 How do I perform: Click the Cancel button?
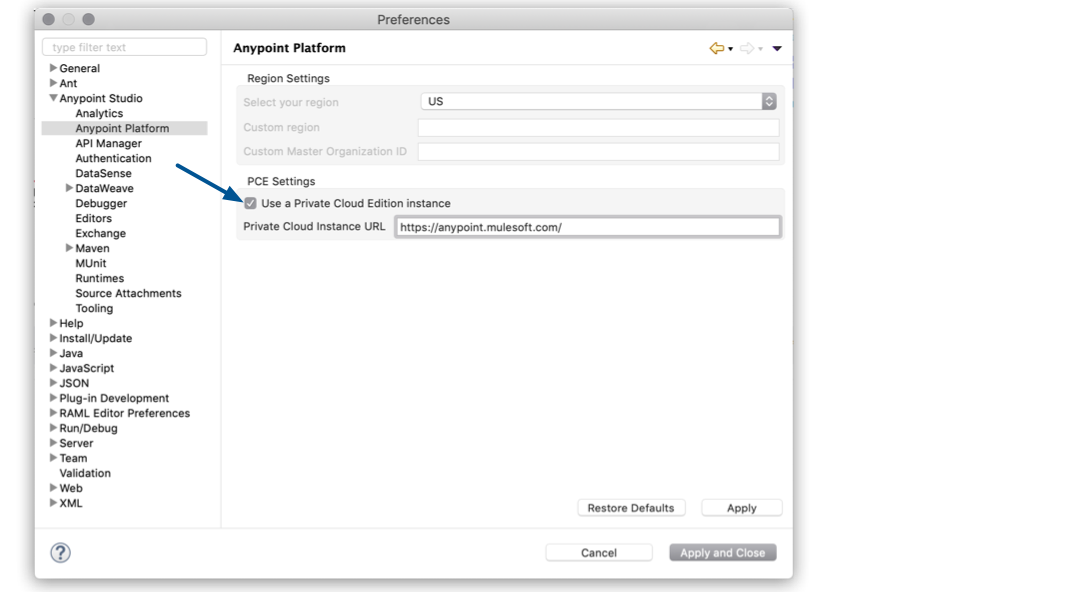click(x=598, y=552)
